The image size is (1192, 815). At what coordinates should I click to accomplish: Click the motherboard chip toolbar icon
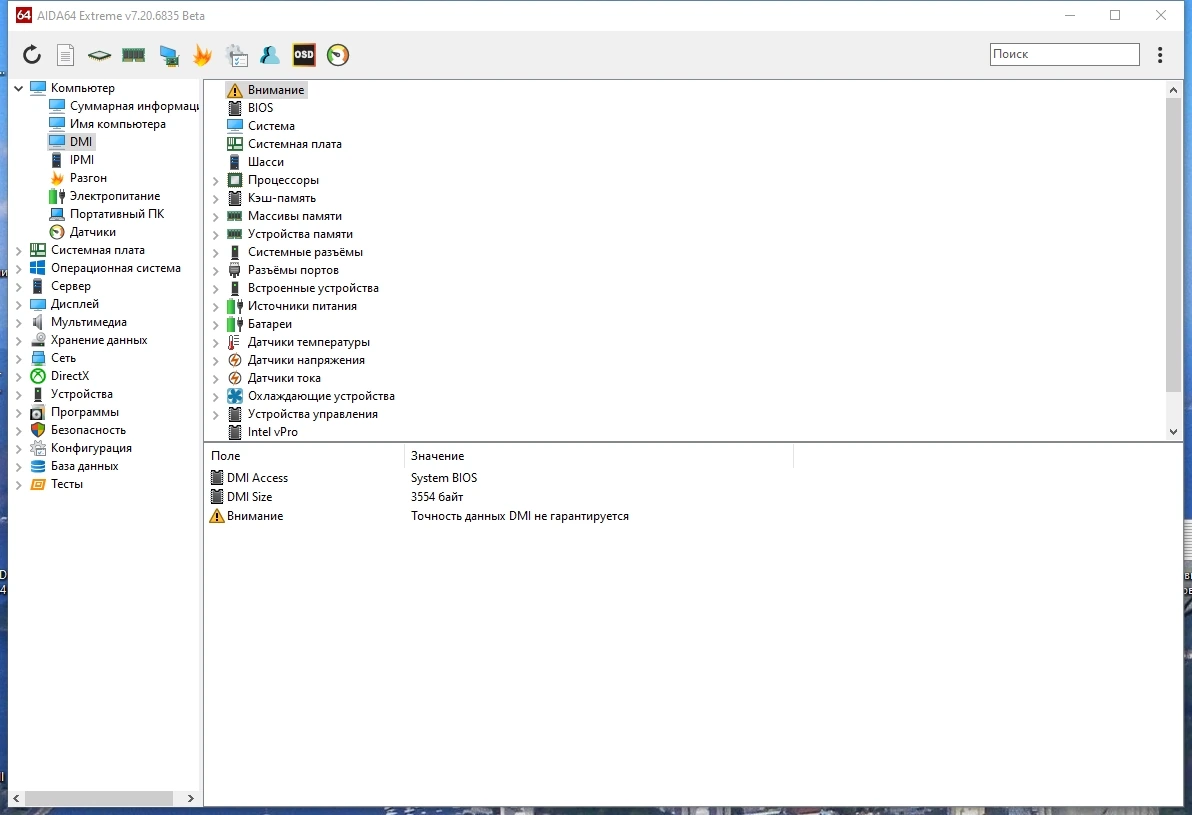point(99,55)
